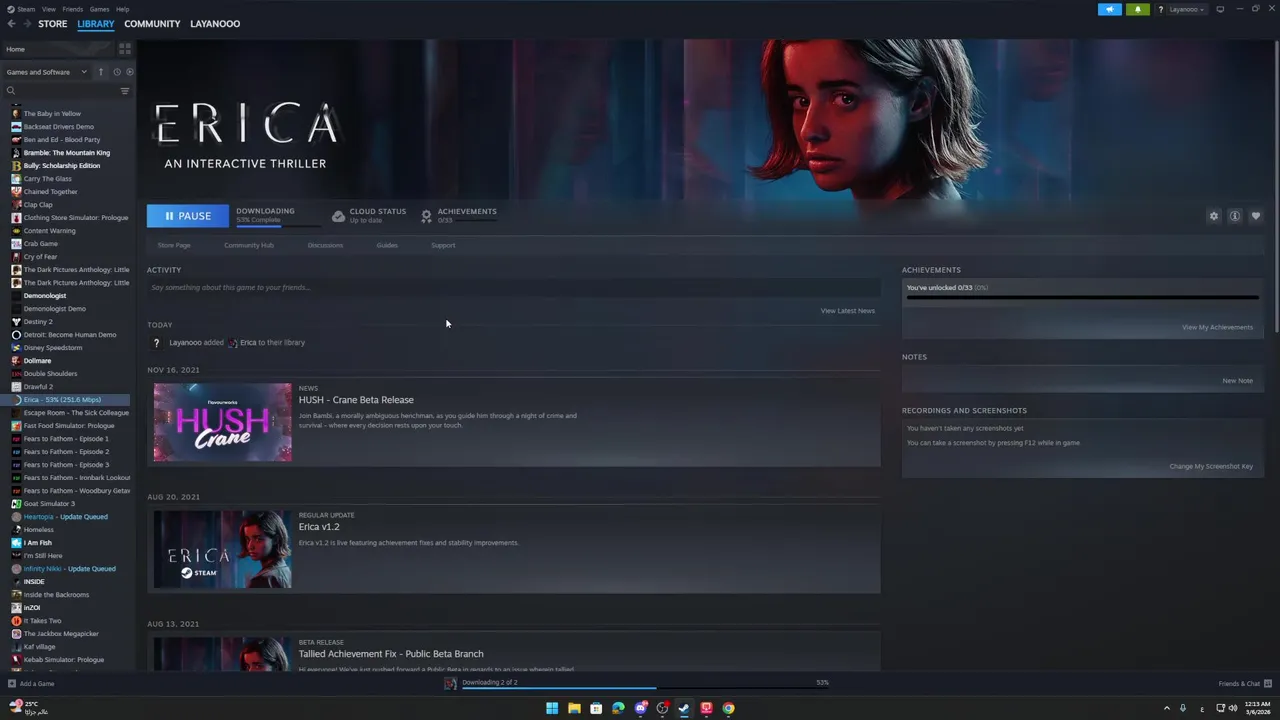Click the activity say something field
1280x720 pixels.
513,287
